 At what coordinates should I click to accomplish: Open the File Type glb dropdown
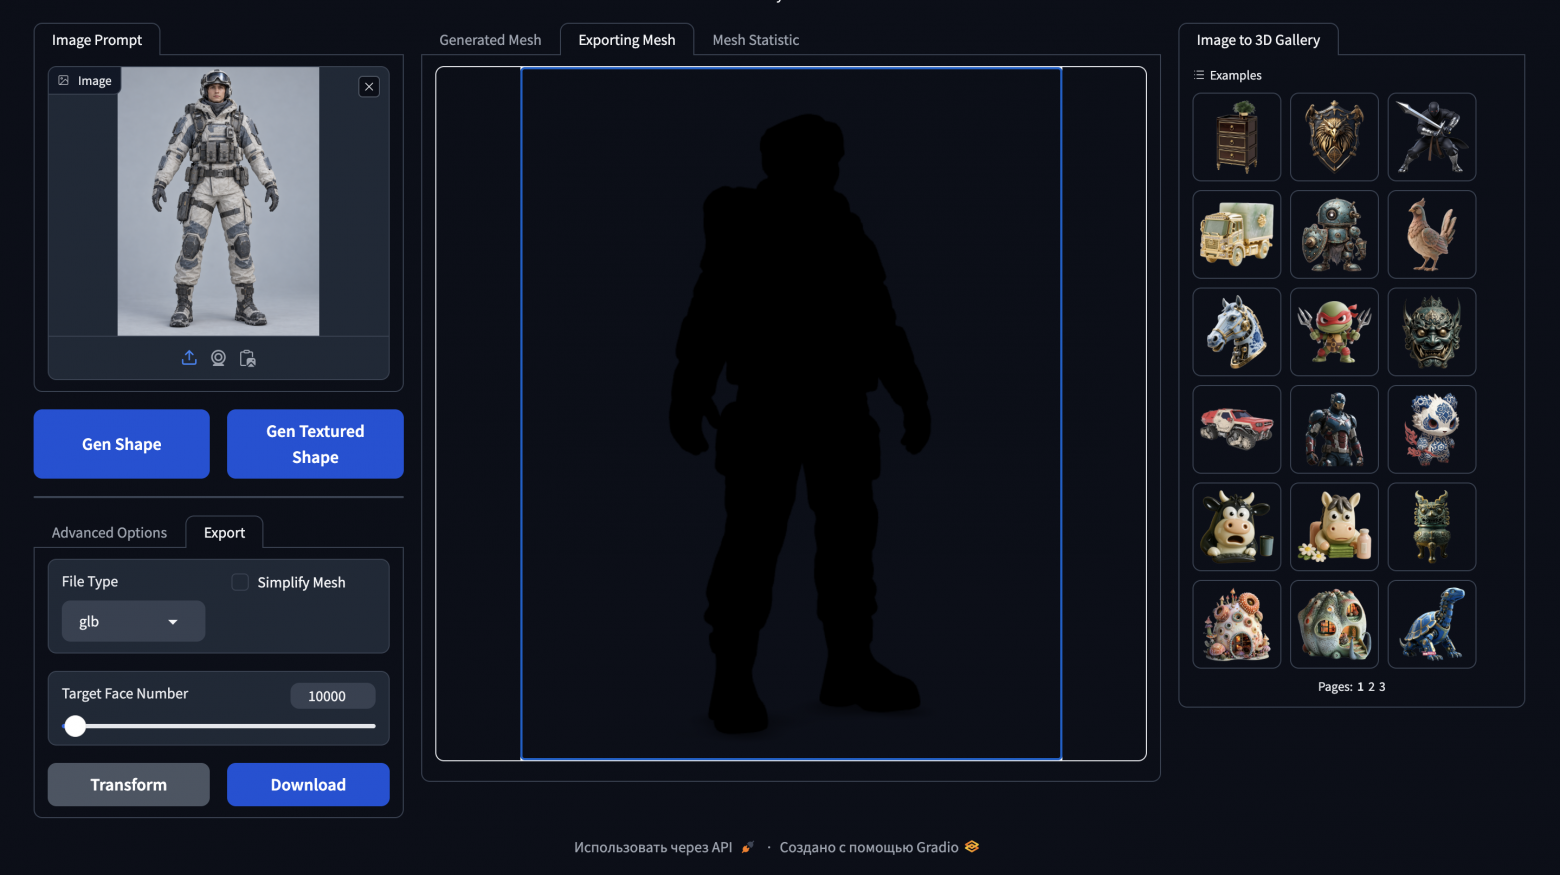(x=133, y=621)
